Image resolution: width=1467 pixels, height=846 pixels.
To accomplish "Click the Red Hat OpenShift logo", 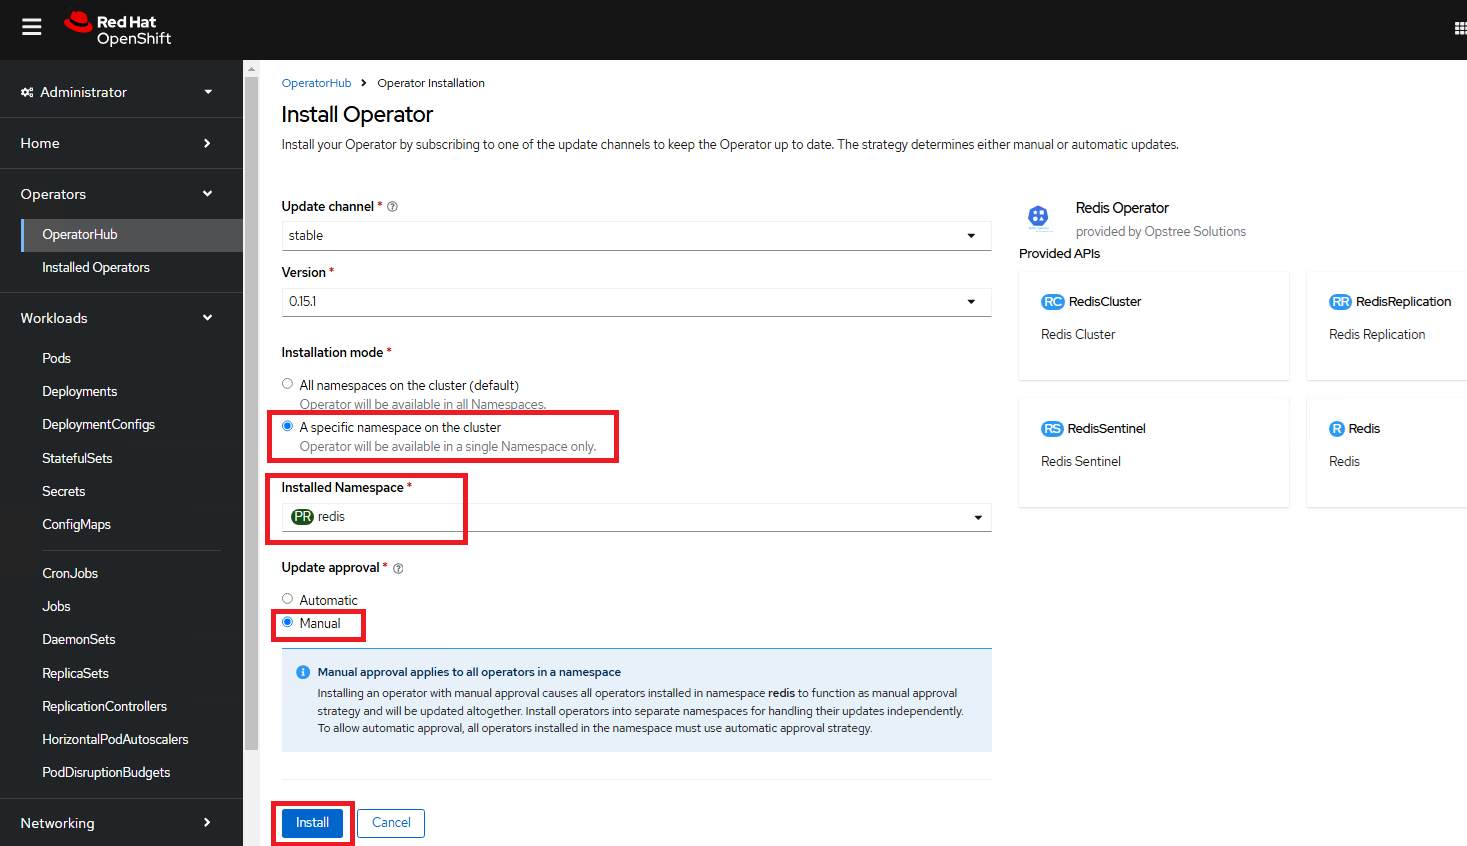I will point(118,29).
